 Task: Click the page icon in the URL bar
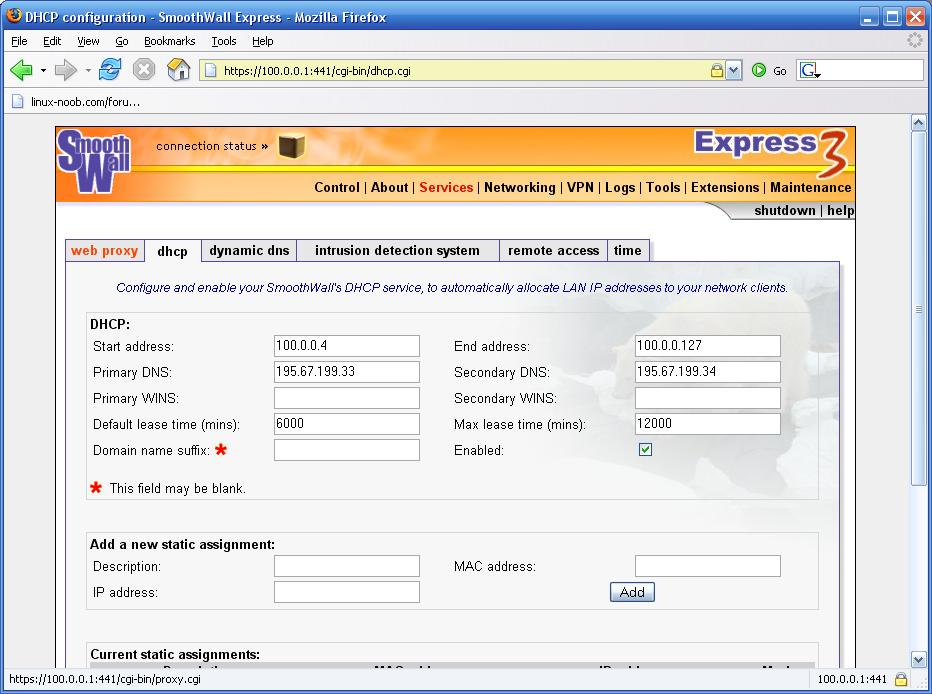pos(210,71)
